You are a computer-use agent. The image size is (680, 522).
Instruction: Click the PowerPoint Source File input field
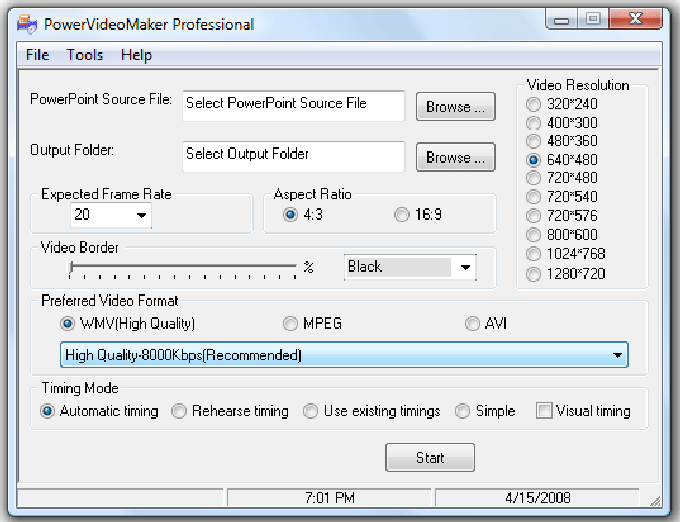point(294,106)
